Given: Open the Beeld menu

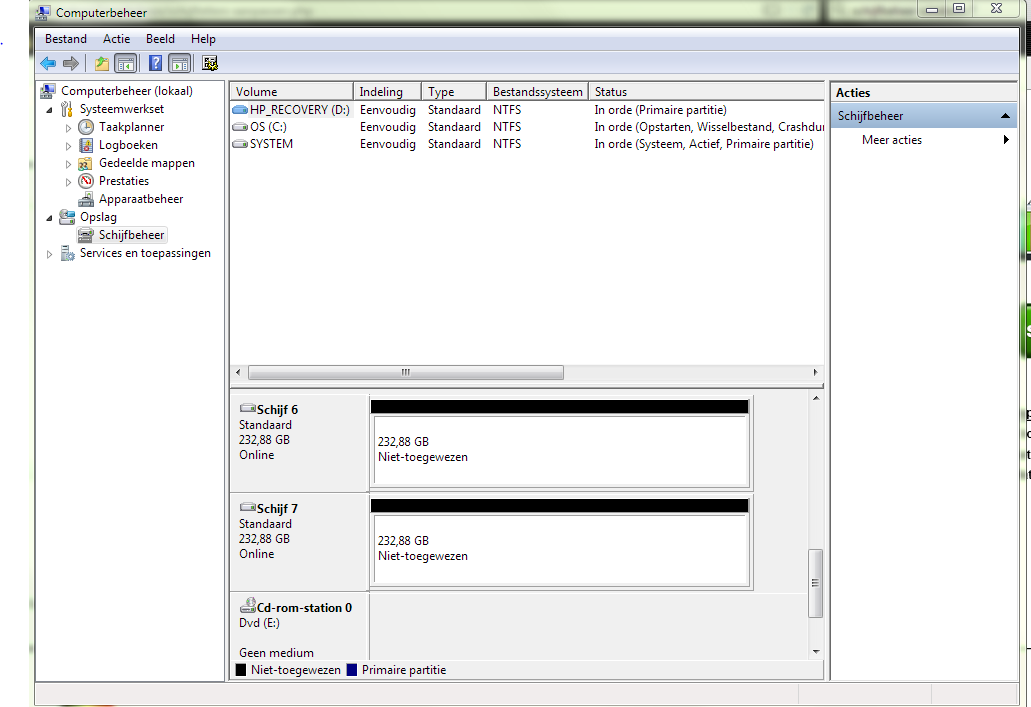Looking at the screenshot, I should tap(160, 39).
